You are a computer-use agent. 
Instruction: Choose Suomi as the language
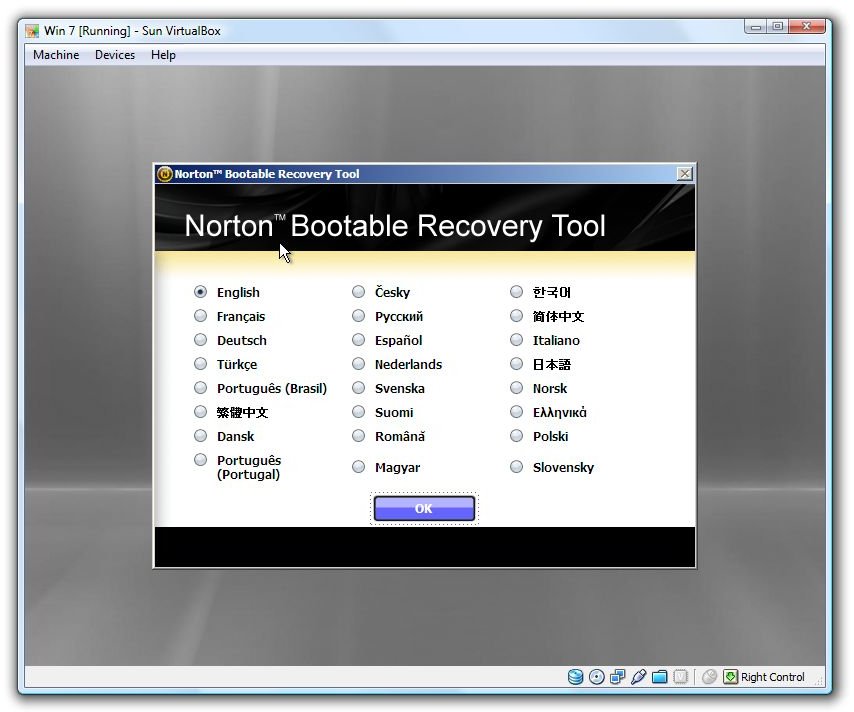[x=358, y=412]
